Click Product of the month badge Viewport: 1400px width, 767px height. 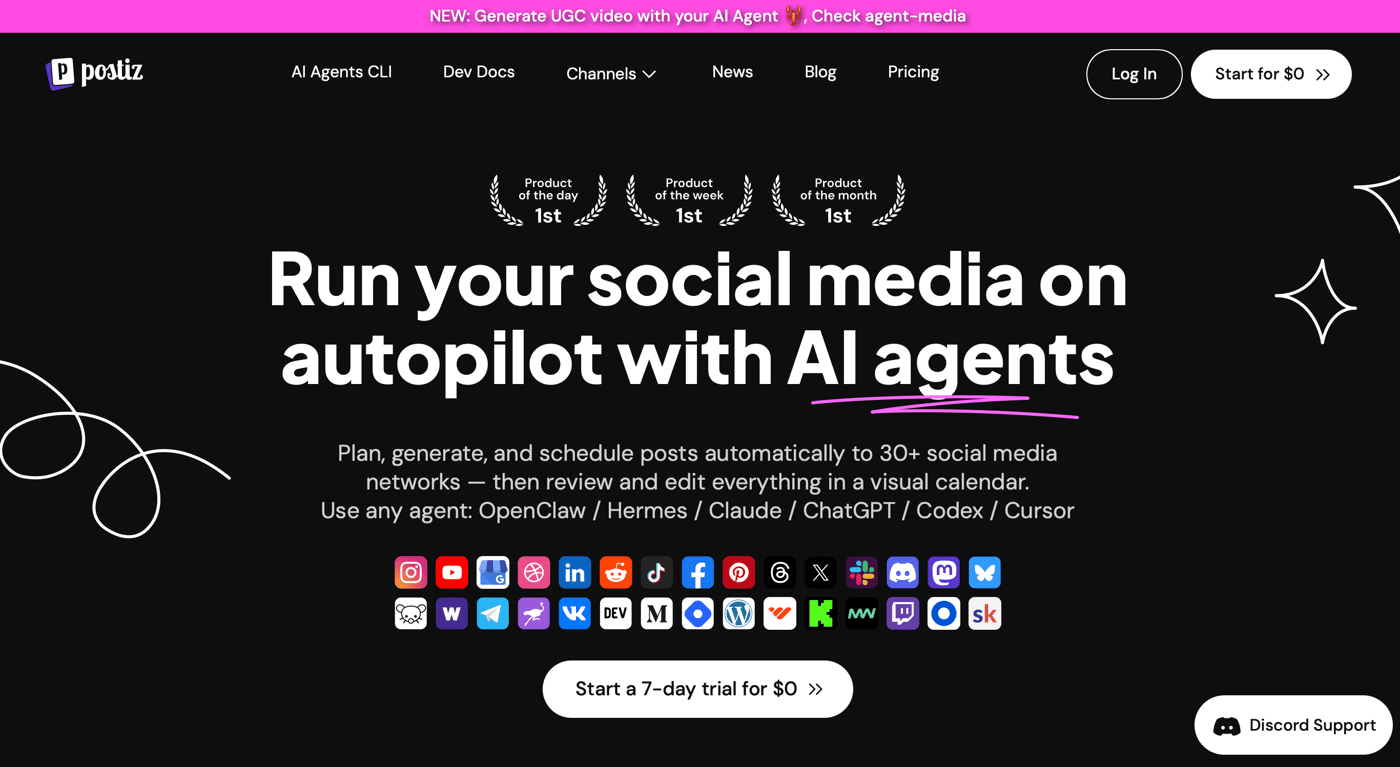coord(838,200)
